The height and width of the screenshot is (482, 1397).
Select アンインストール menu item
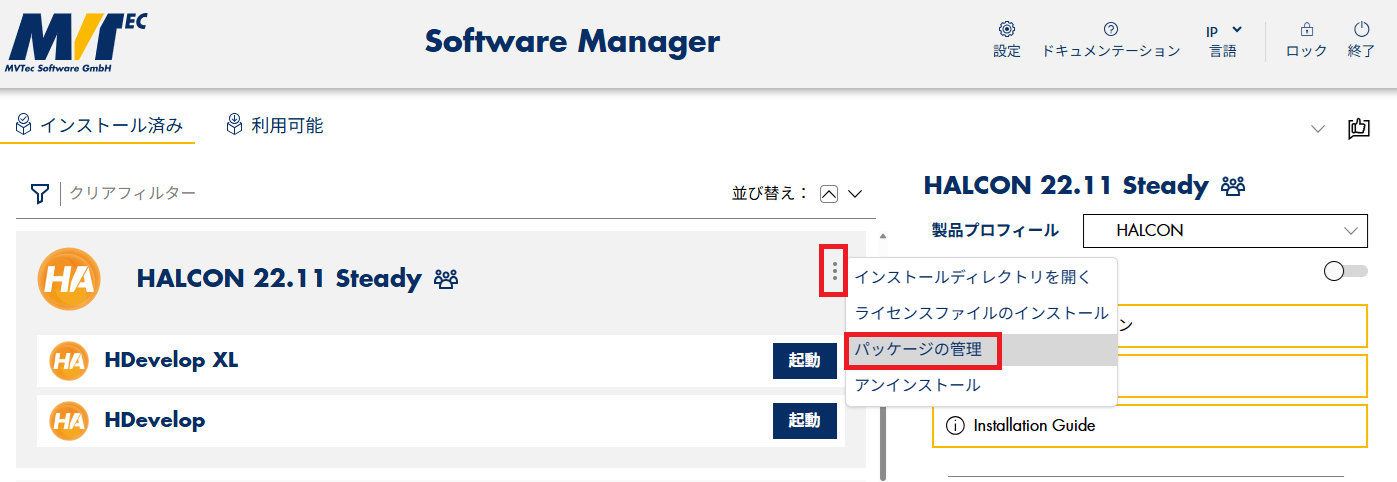(981, 385)
